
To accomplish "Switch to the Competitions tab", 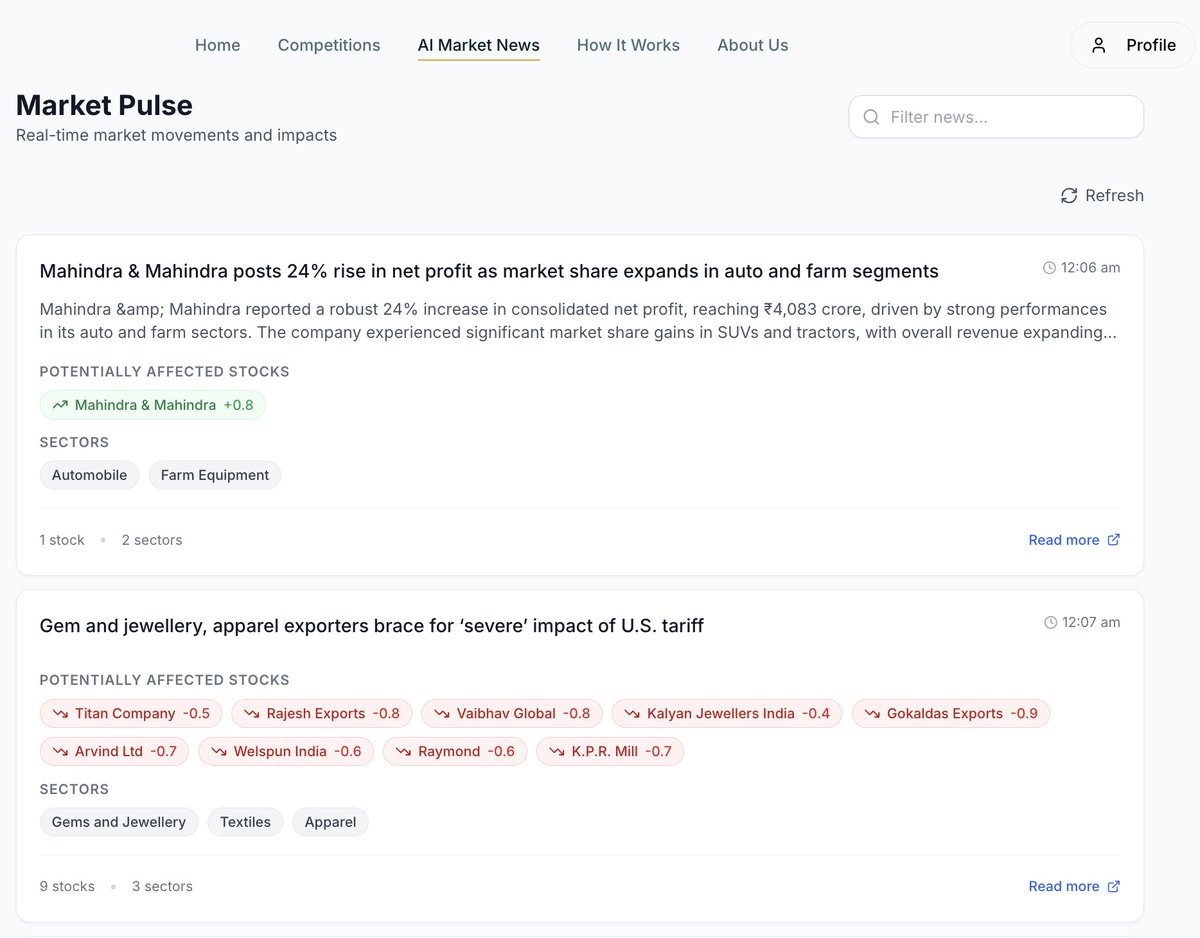I will (328, 45).
